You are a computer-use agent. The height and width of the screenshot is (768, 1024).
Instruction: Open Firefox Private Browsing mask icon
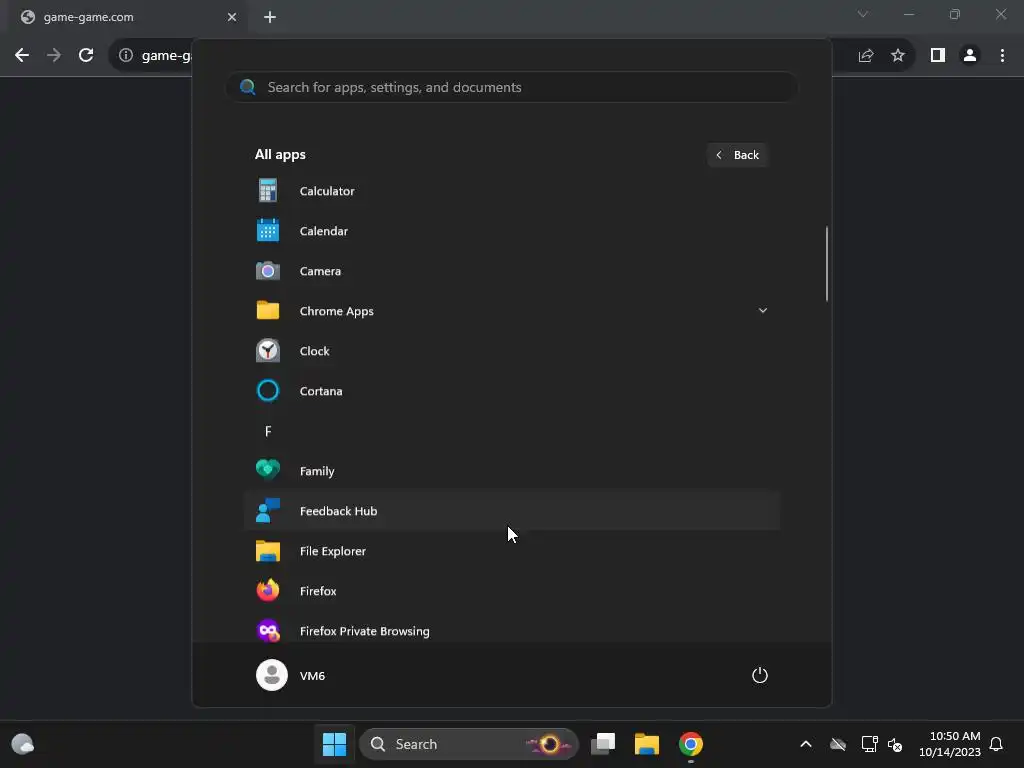pyautogui.click(x=268, y=630)
